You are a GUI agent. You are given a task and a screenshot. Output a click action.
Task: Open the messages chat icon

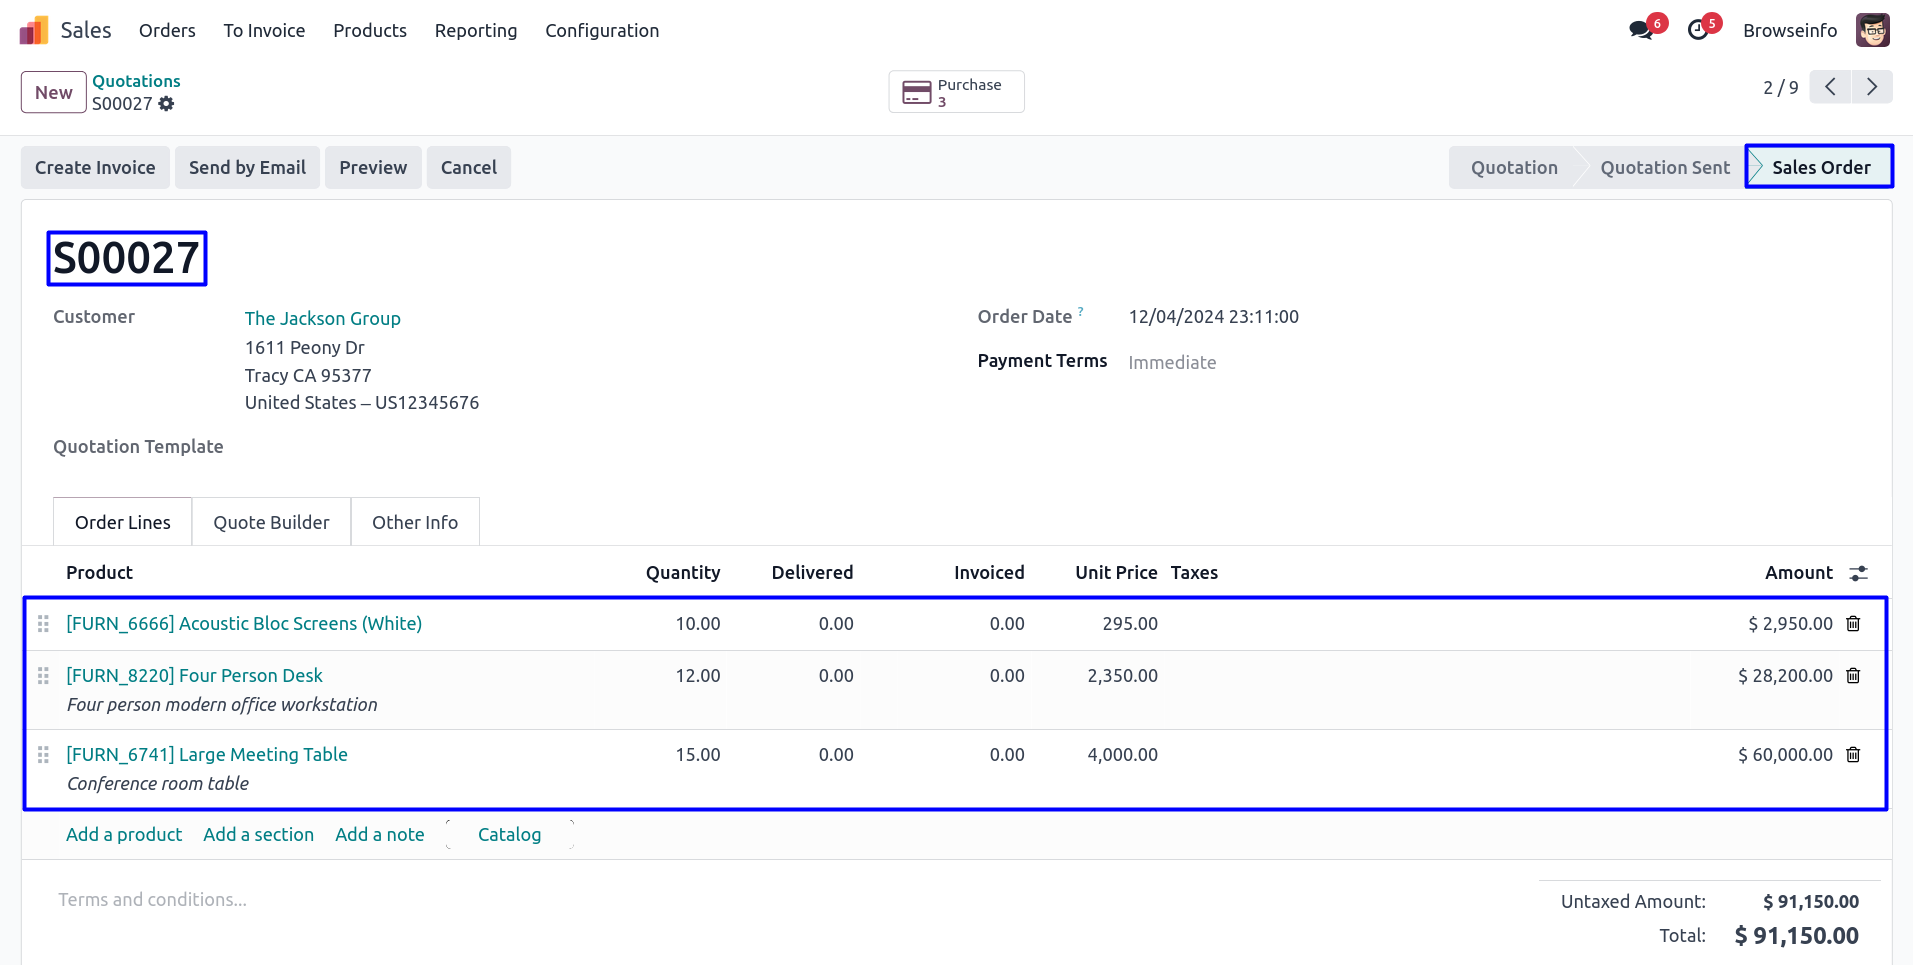(1640, 31)
